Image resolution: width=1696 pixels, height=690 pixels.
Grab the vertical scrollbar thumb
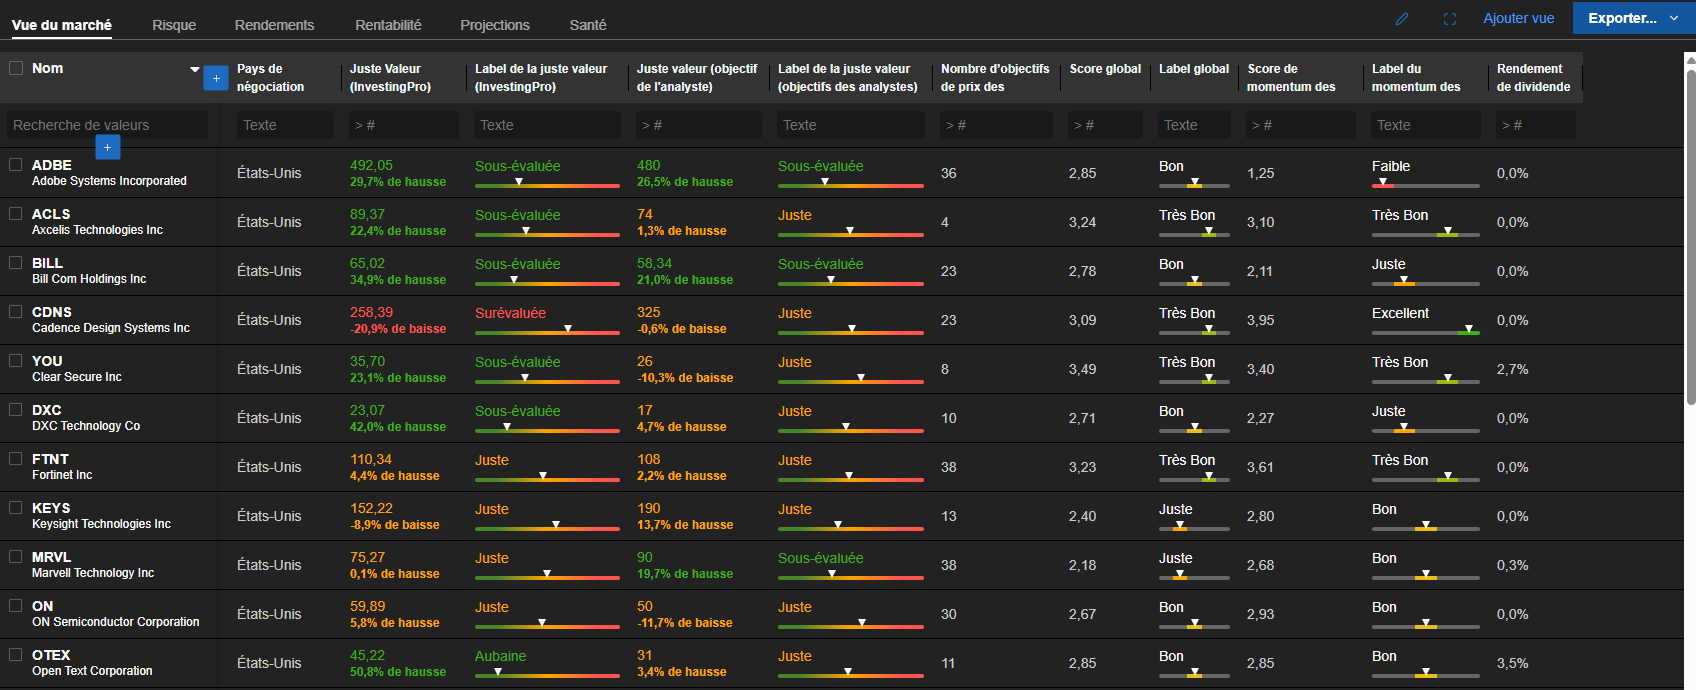tap(1690, 237)
